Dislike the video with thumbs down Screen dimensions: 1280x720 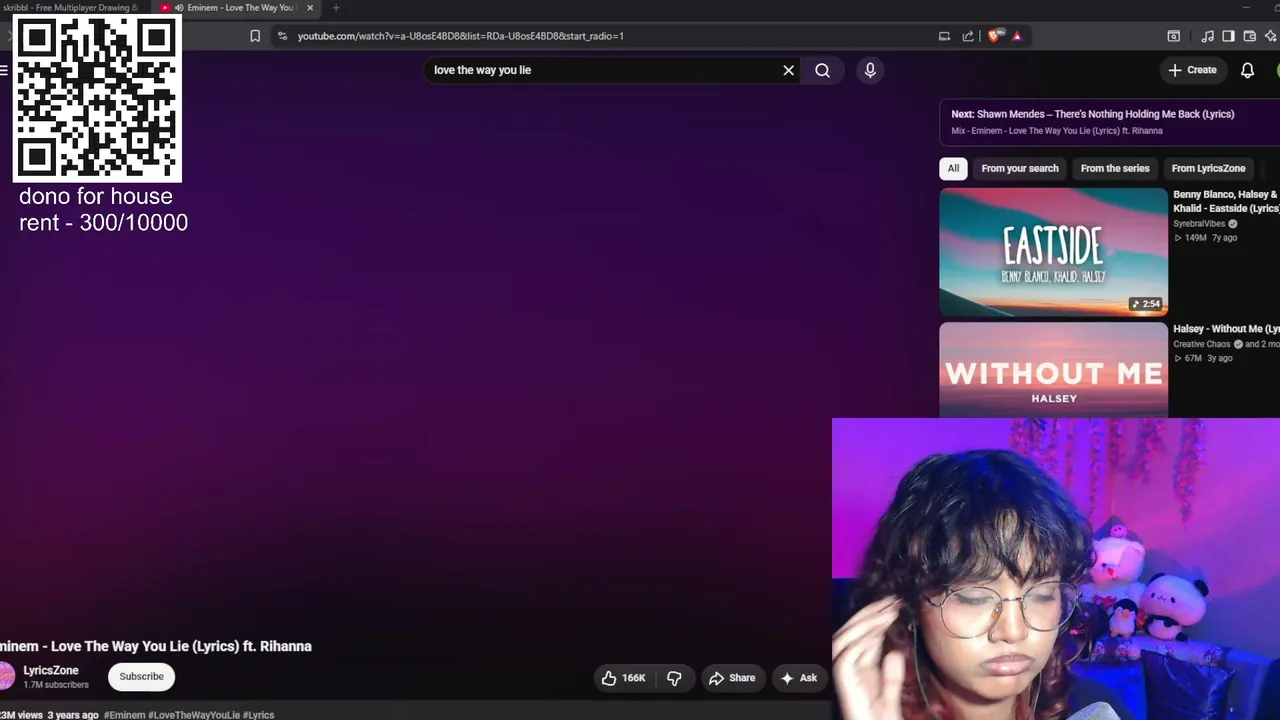point(674,678)
